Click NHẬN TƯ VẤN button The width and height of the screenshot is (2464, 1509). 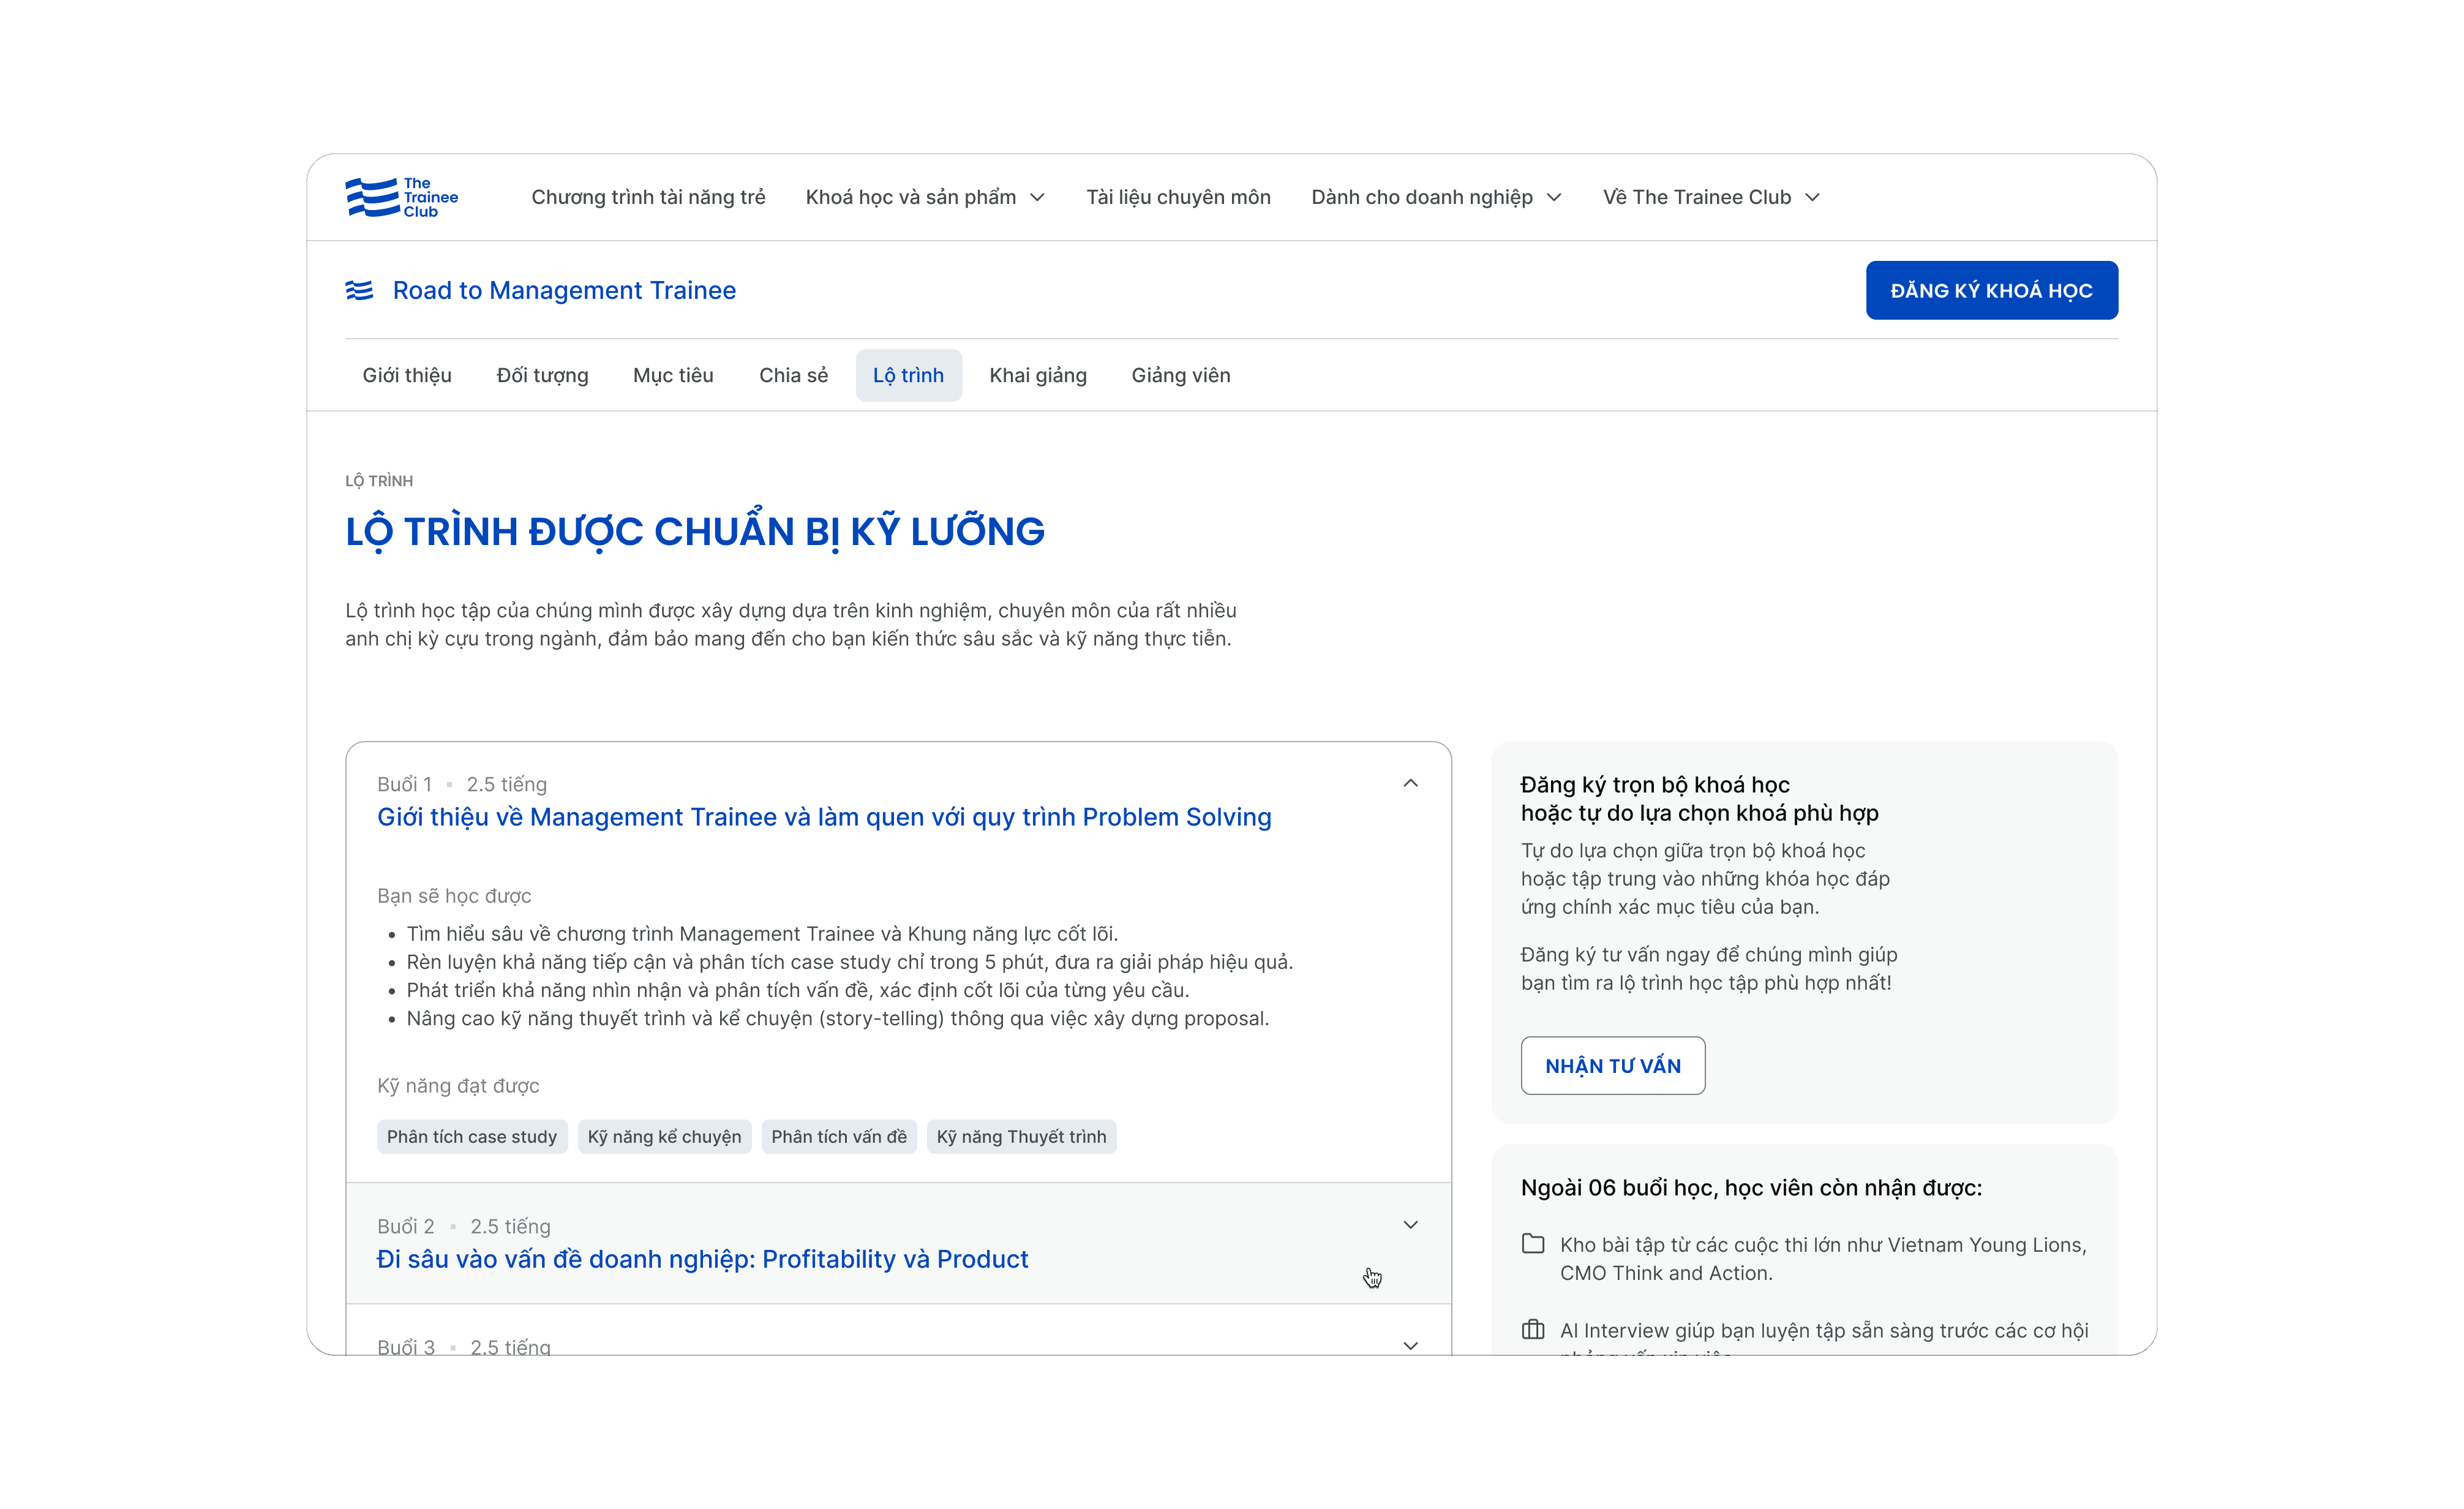(x=1612, y=1066)
